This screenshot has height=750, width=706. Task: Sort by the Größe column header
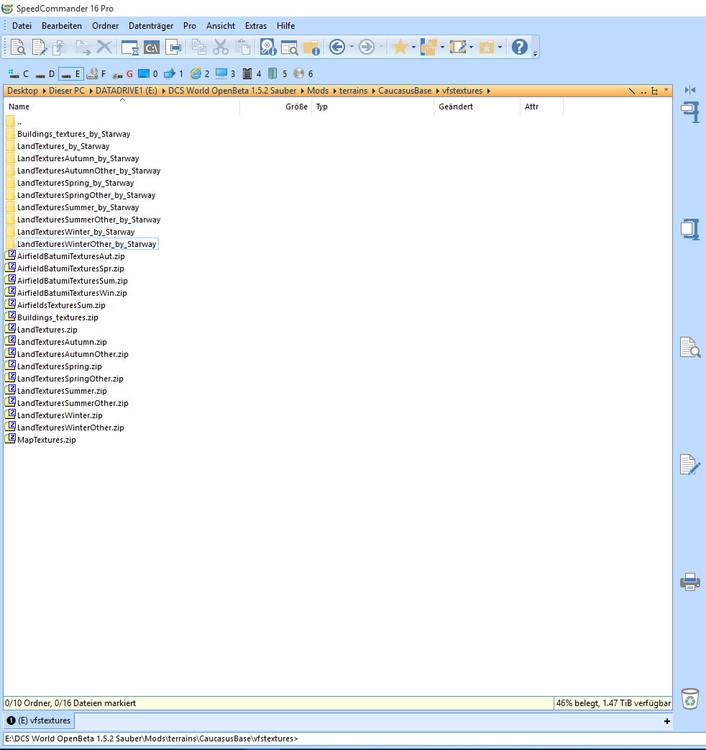tap(276, 107)
